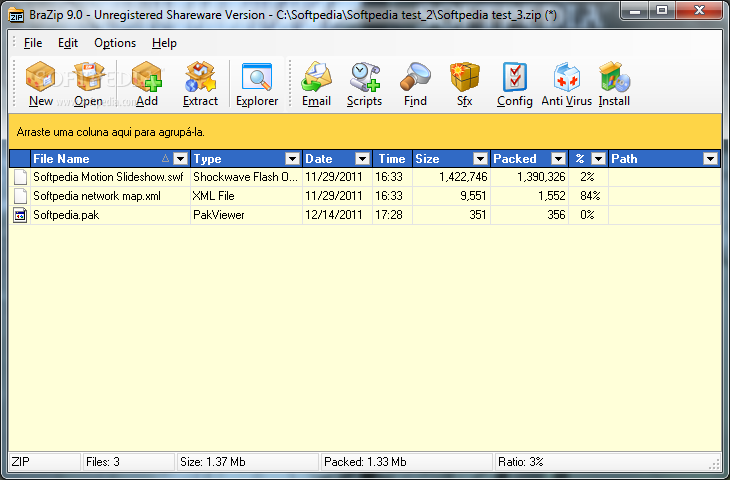Click the 0% ratio cell
730x480 pixels.
[x=588, y=215]
